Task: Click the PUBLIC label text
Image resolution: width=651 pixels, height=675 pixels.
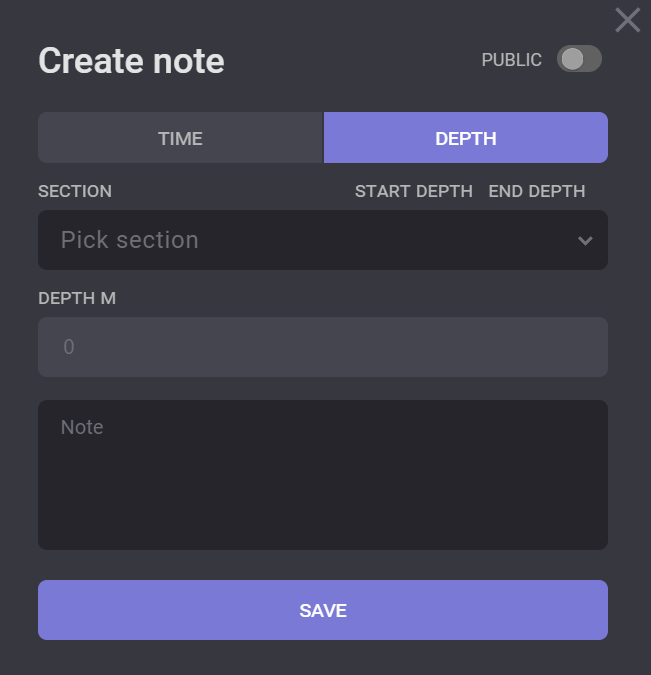Action: tap(511, 60)
